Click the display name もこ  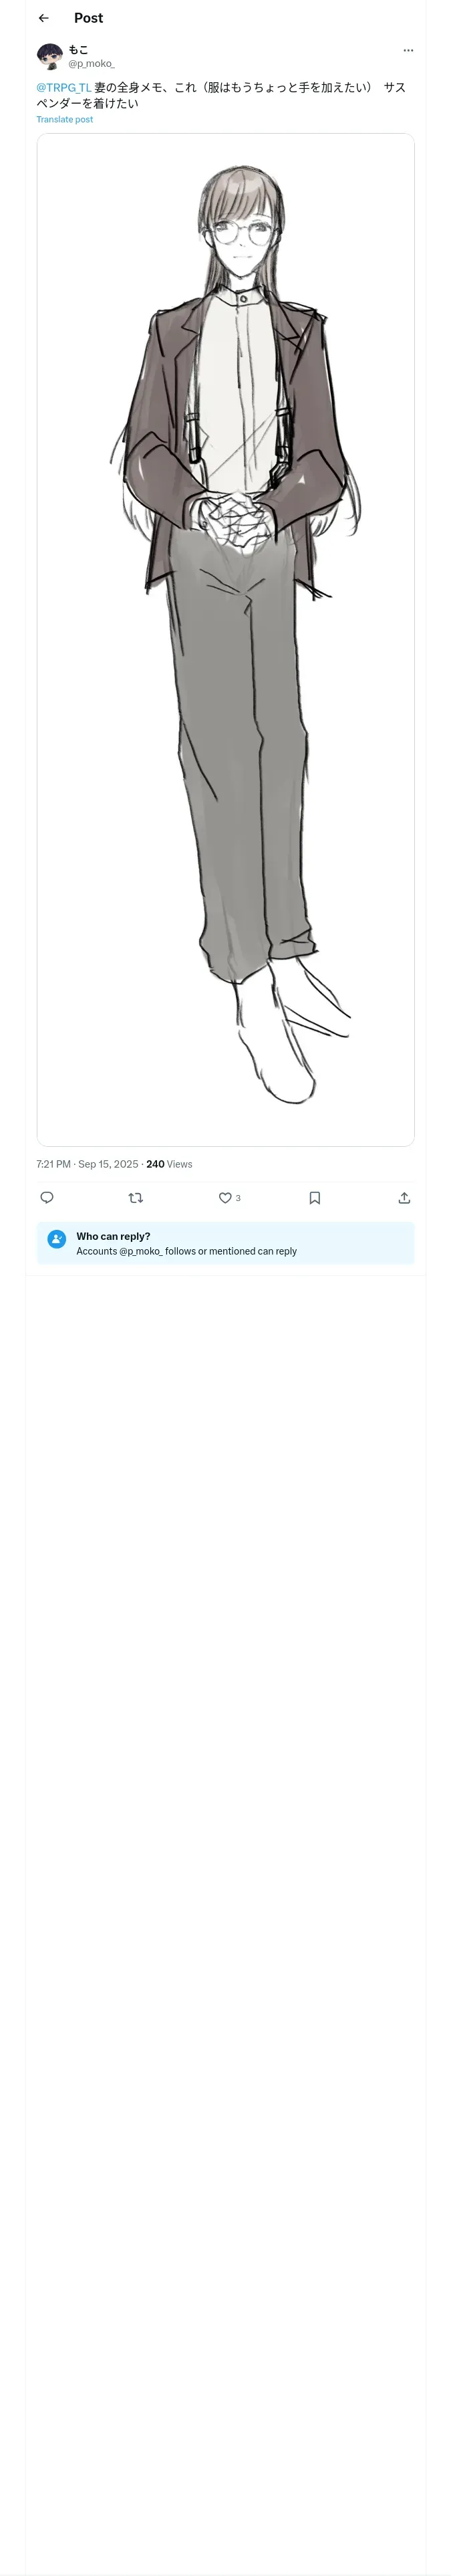[x=78, y=49]
